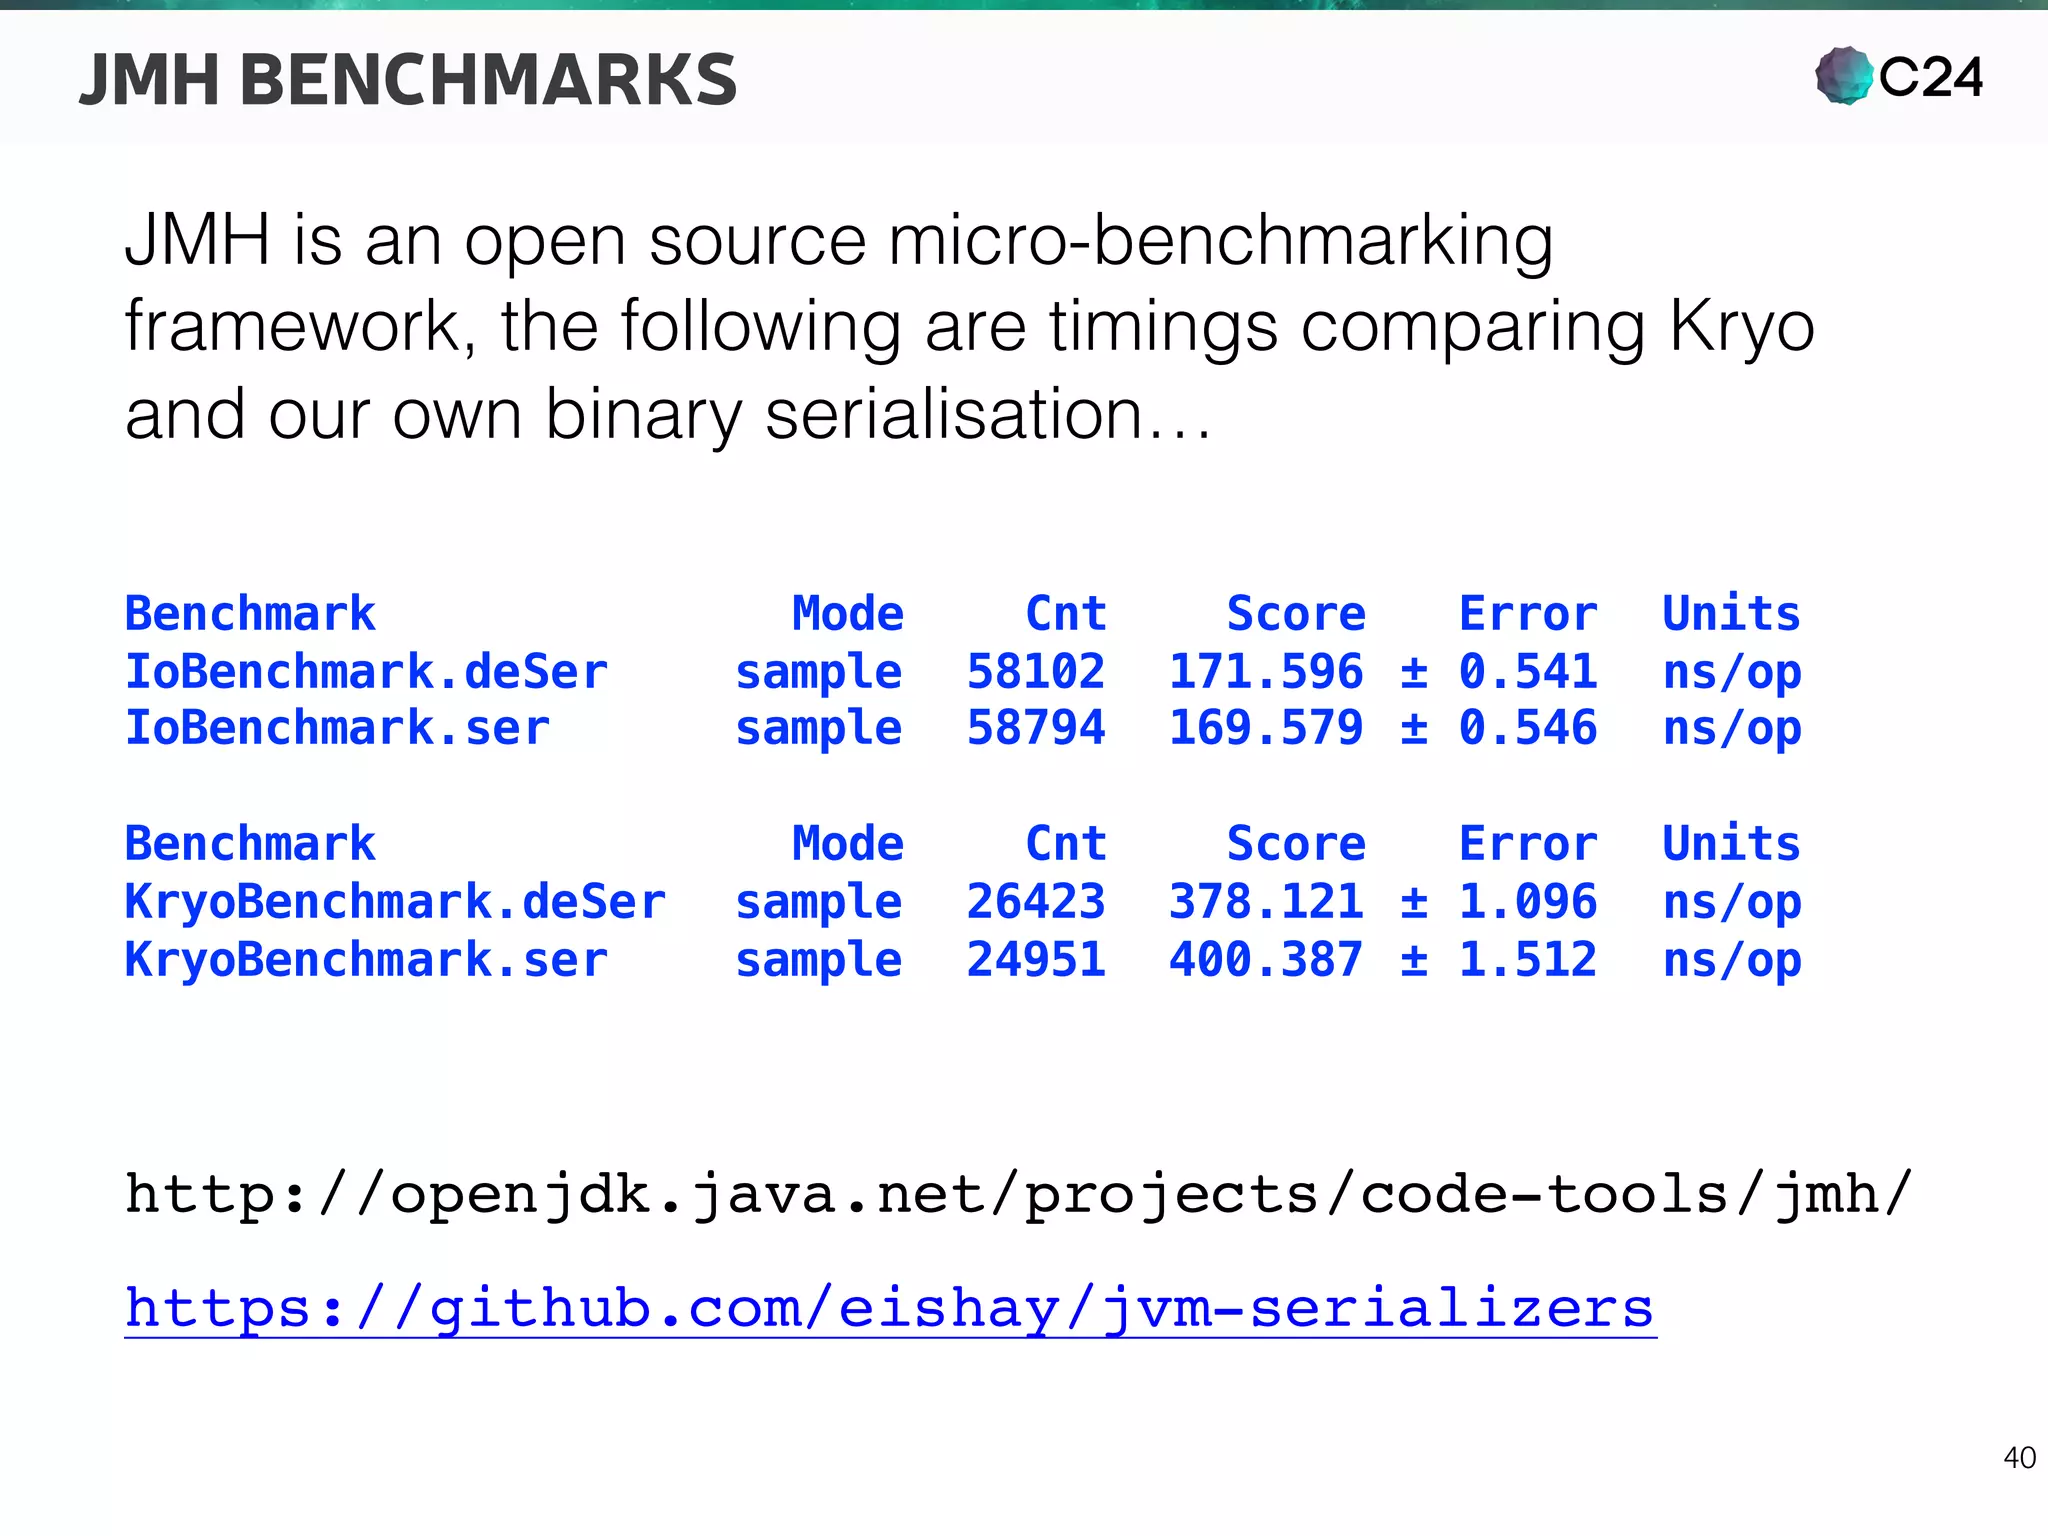The height and width of the screenshot is (1536, 2048).
Task: Select the error value 0.541
Action: pyautogui.click(x=1528, y=671)
